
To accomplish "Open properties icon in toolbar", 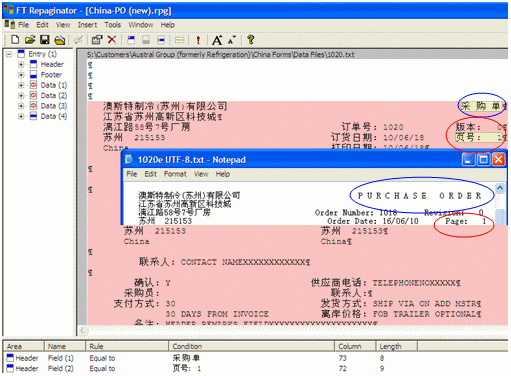I will 97,40.
